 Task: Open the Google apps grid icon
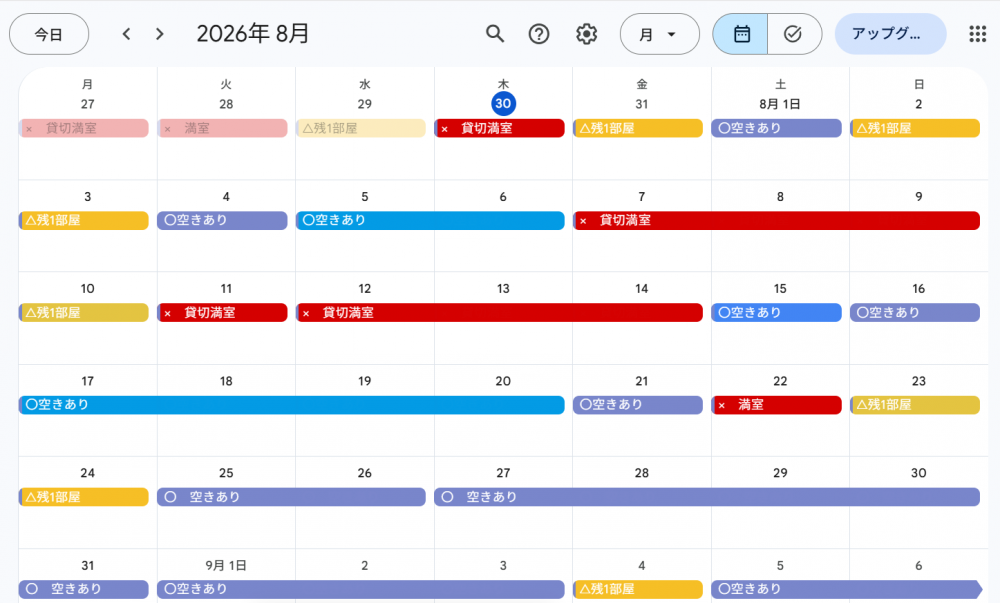click(977, 34)
